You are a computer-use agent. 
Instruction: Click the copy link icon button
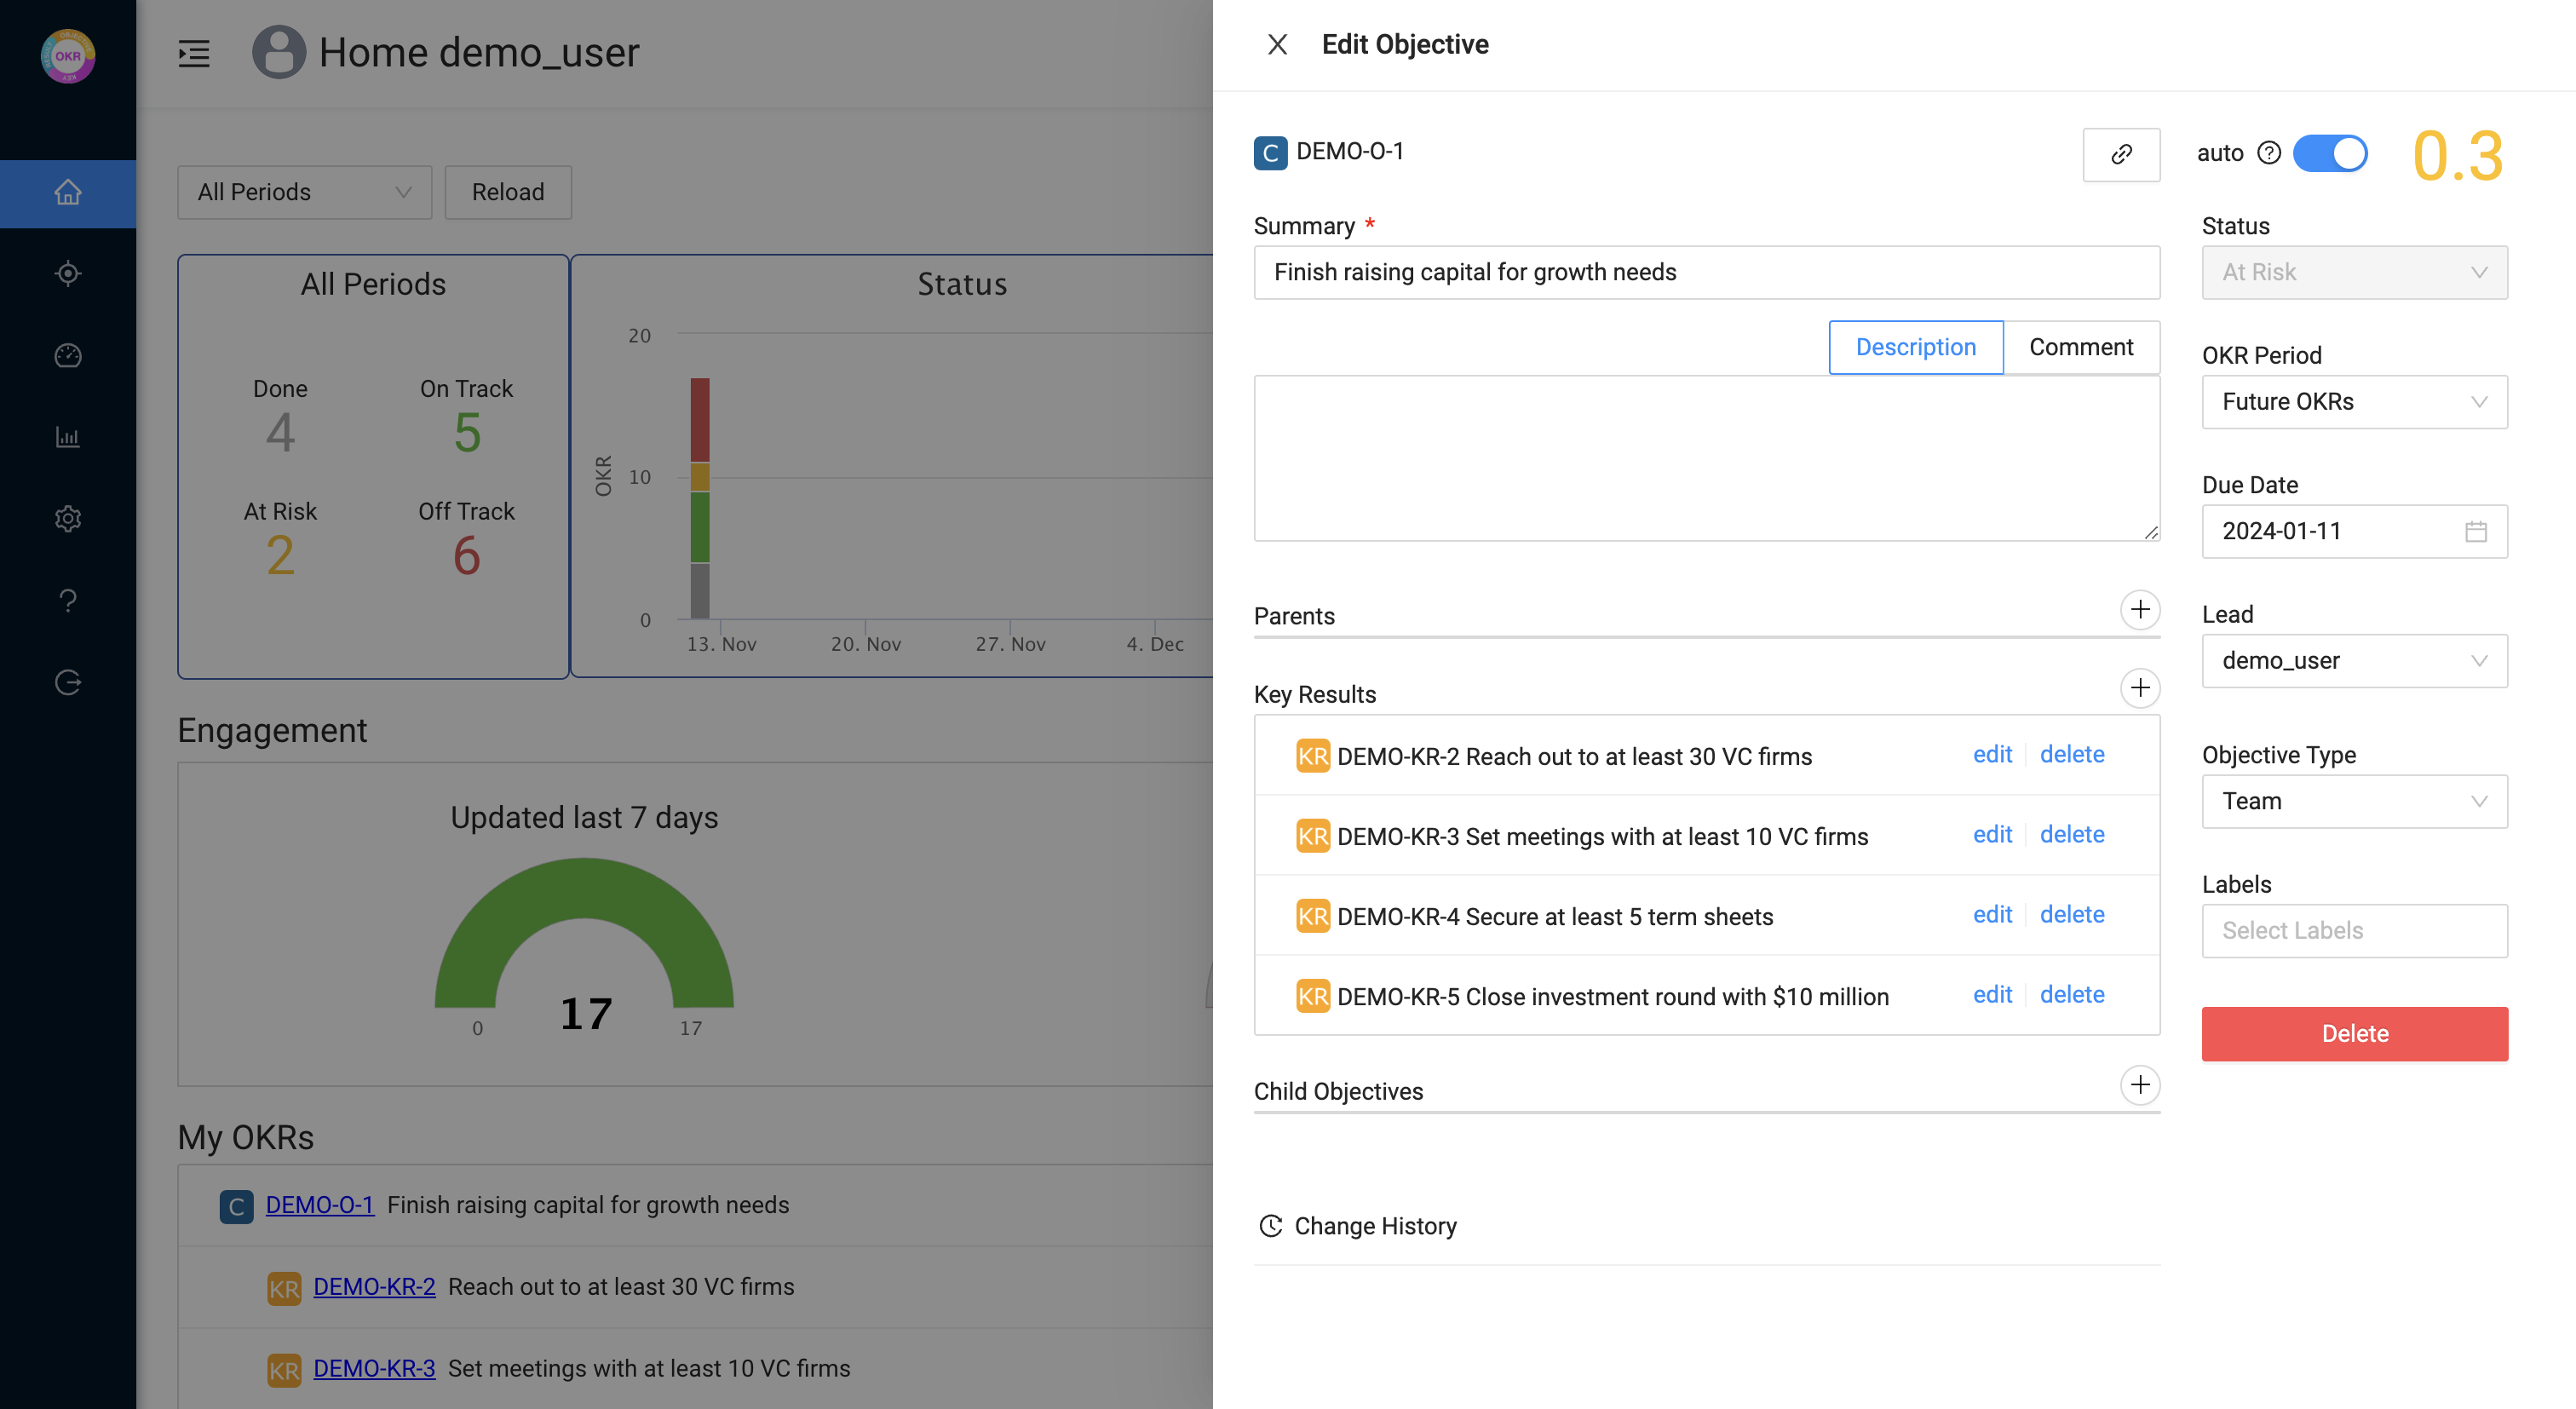(x=2120, y=154)
